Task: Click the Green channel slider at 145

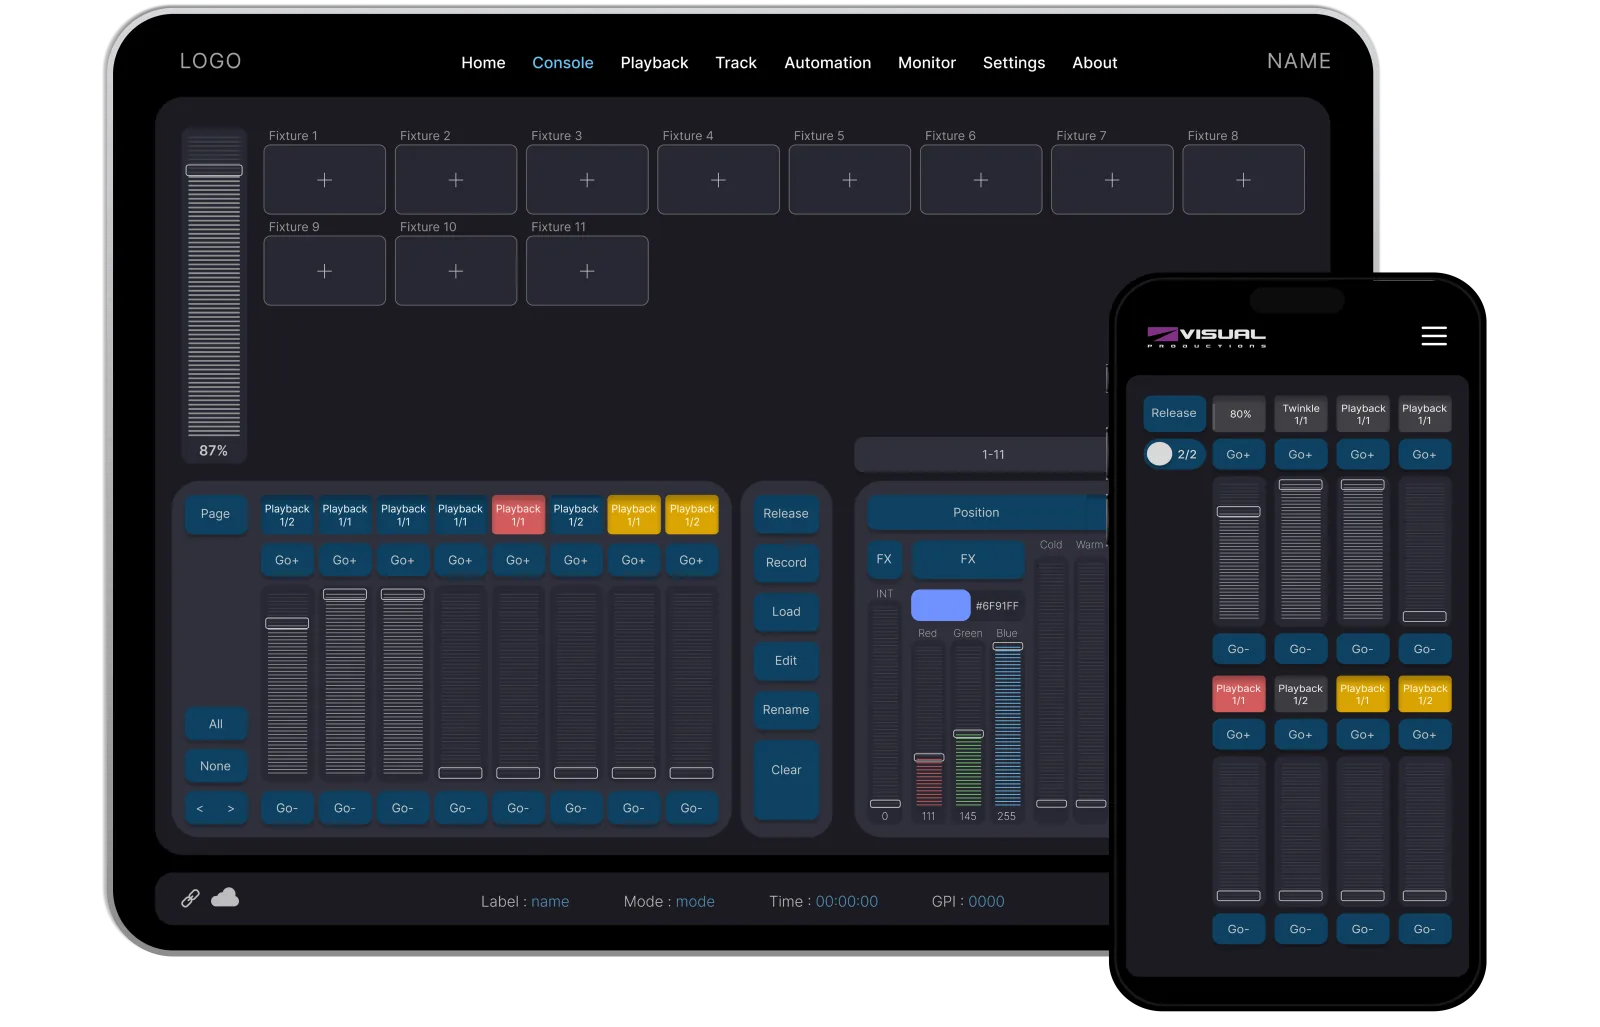Action: pyautogui.click(x=968, y=734)
